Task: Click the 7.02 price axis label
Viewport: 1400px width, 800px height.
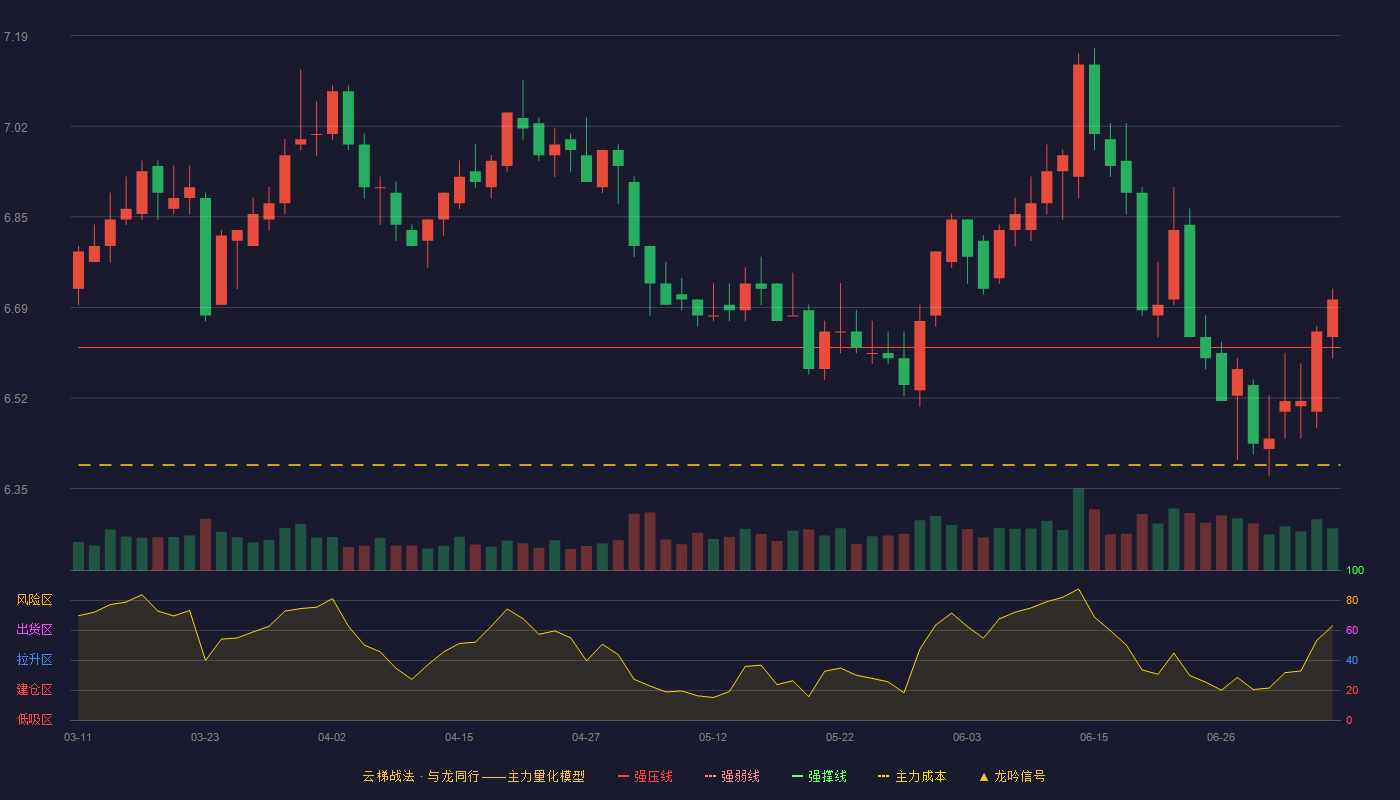Action: (x=16, y=127)
